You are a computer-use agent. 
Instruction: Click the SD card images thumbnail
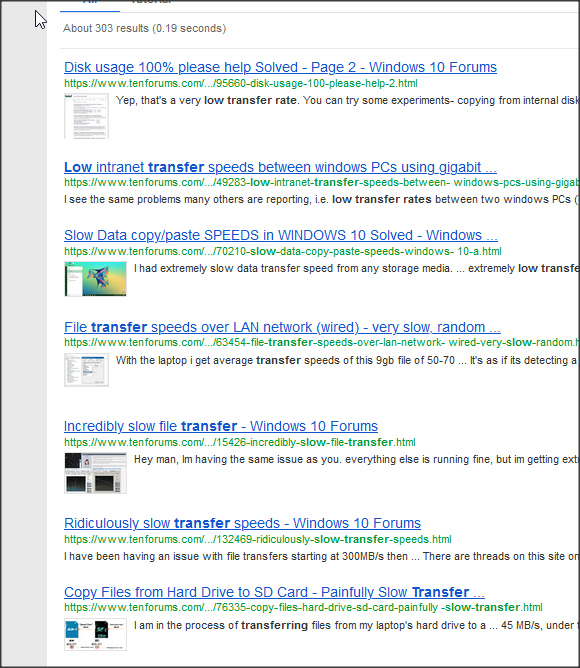[x=95, y=634]
